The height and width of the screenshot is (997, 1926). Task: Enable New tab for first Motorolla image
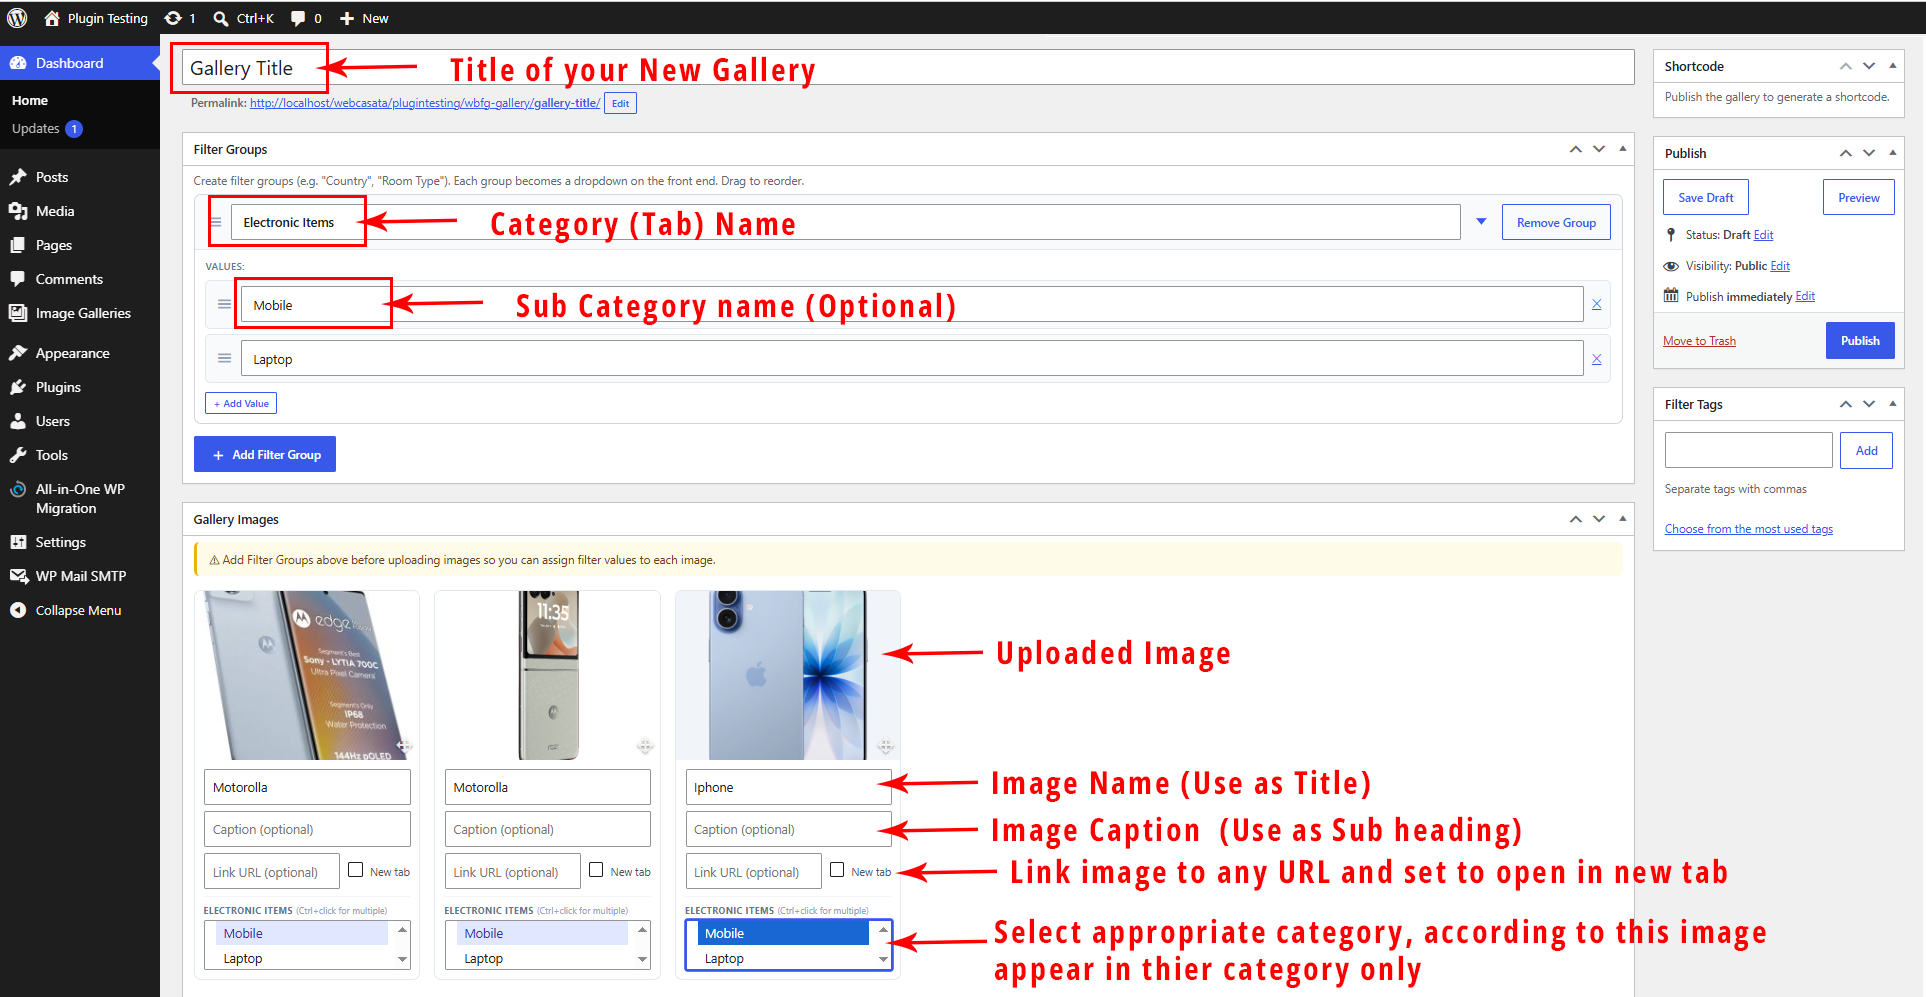[x=355, y=870]
